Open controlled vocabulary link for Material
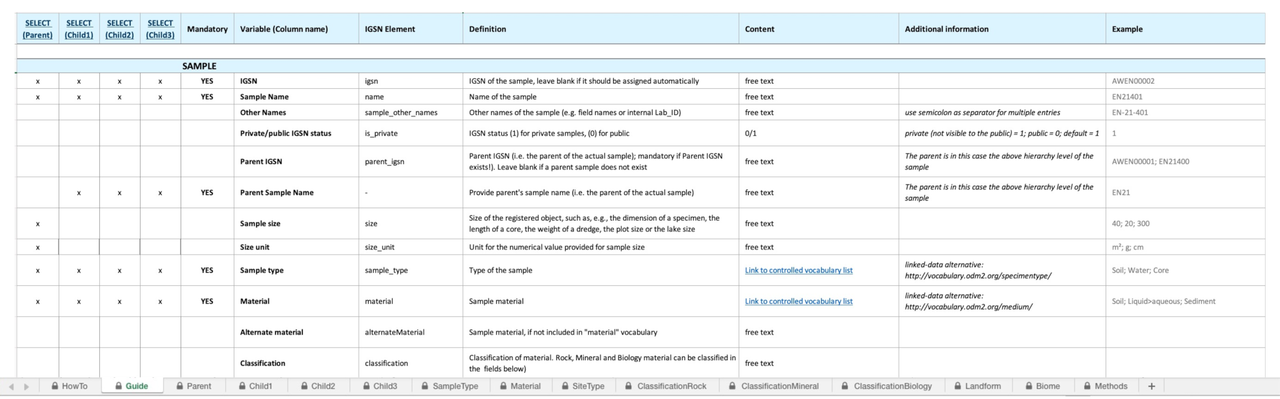This screenshot has width=1280, height=399. 799,301
